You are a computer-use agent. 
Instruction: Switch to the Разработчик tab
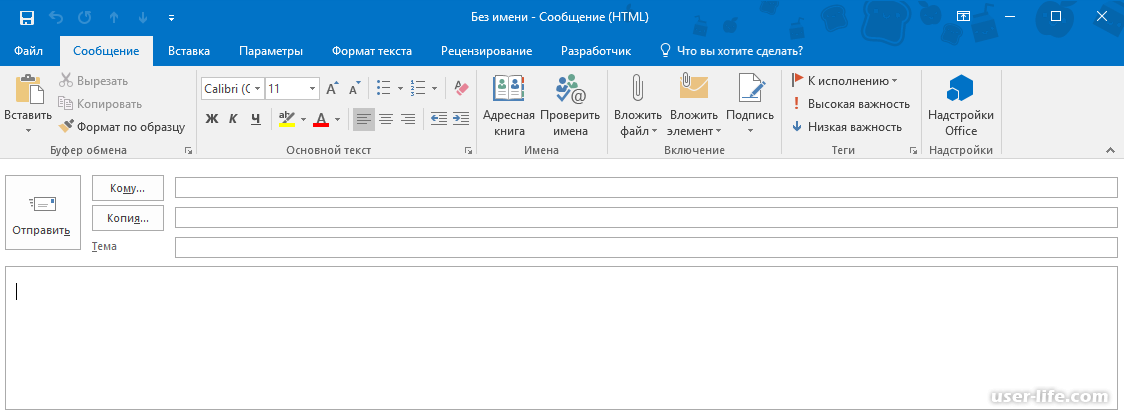tap(596, 51)
